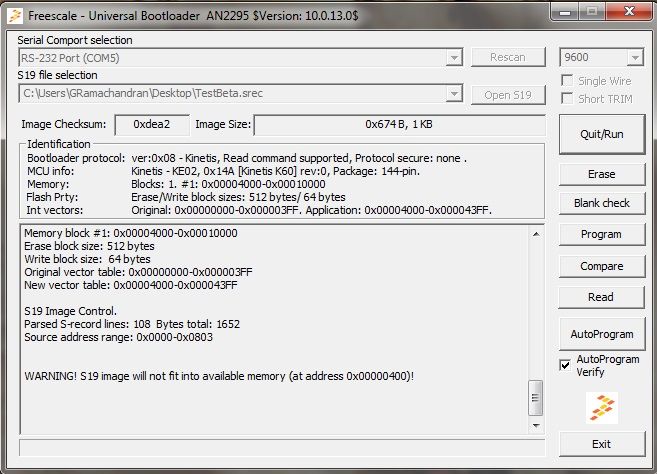Click the log scrollbar up arrow
The image size is (657, 474).
536,234
